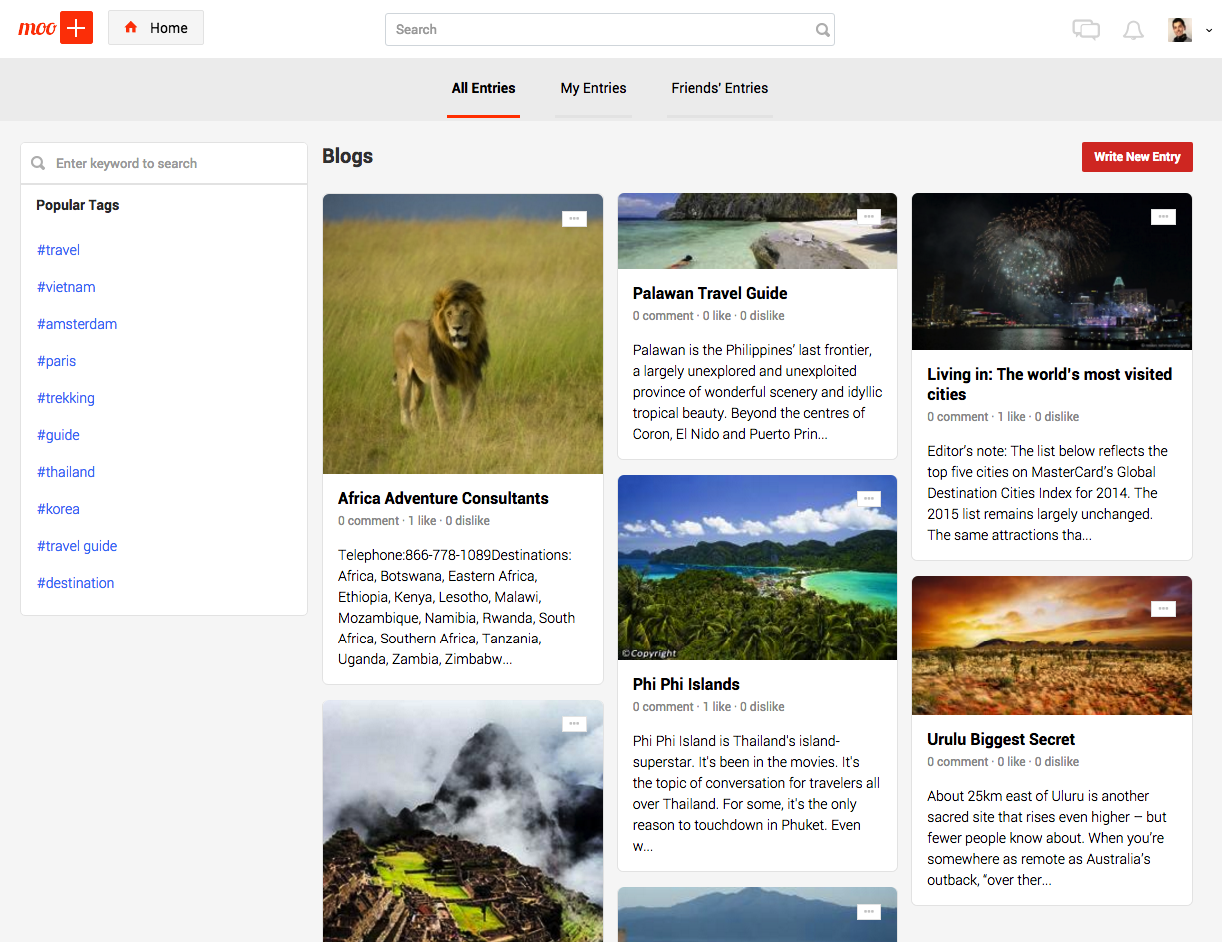Viewport: 1222px width, 942px height.
Task: Open the Machu Picchu mountain photo
Action: 463,821
